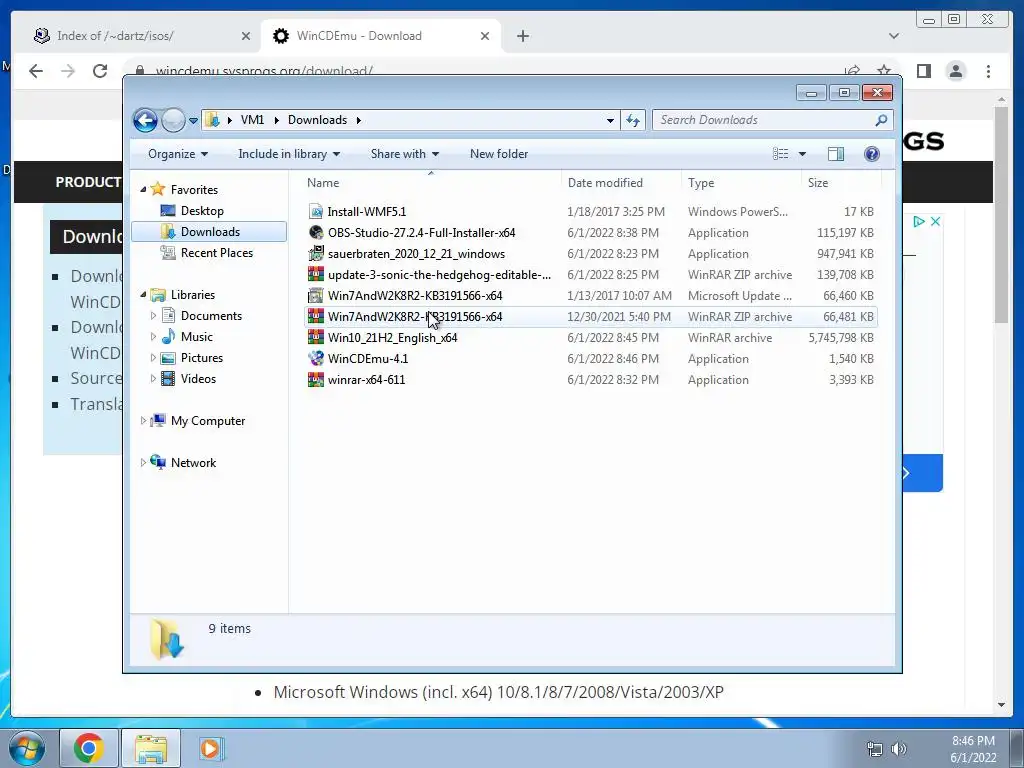Expand the Documents library node
Screen dimensions: 1024x768
click(153, 316)
